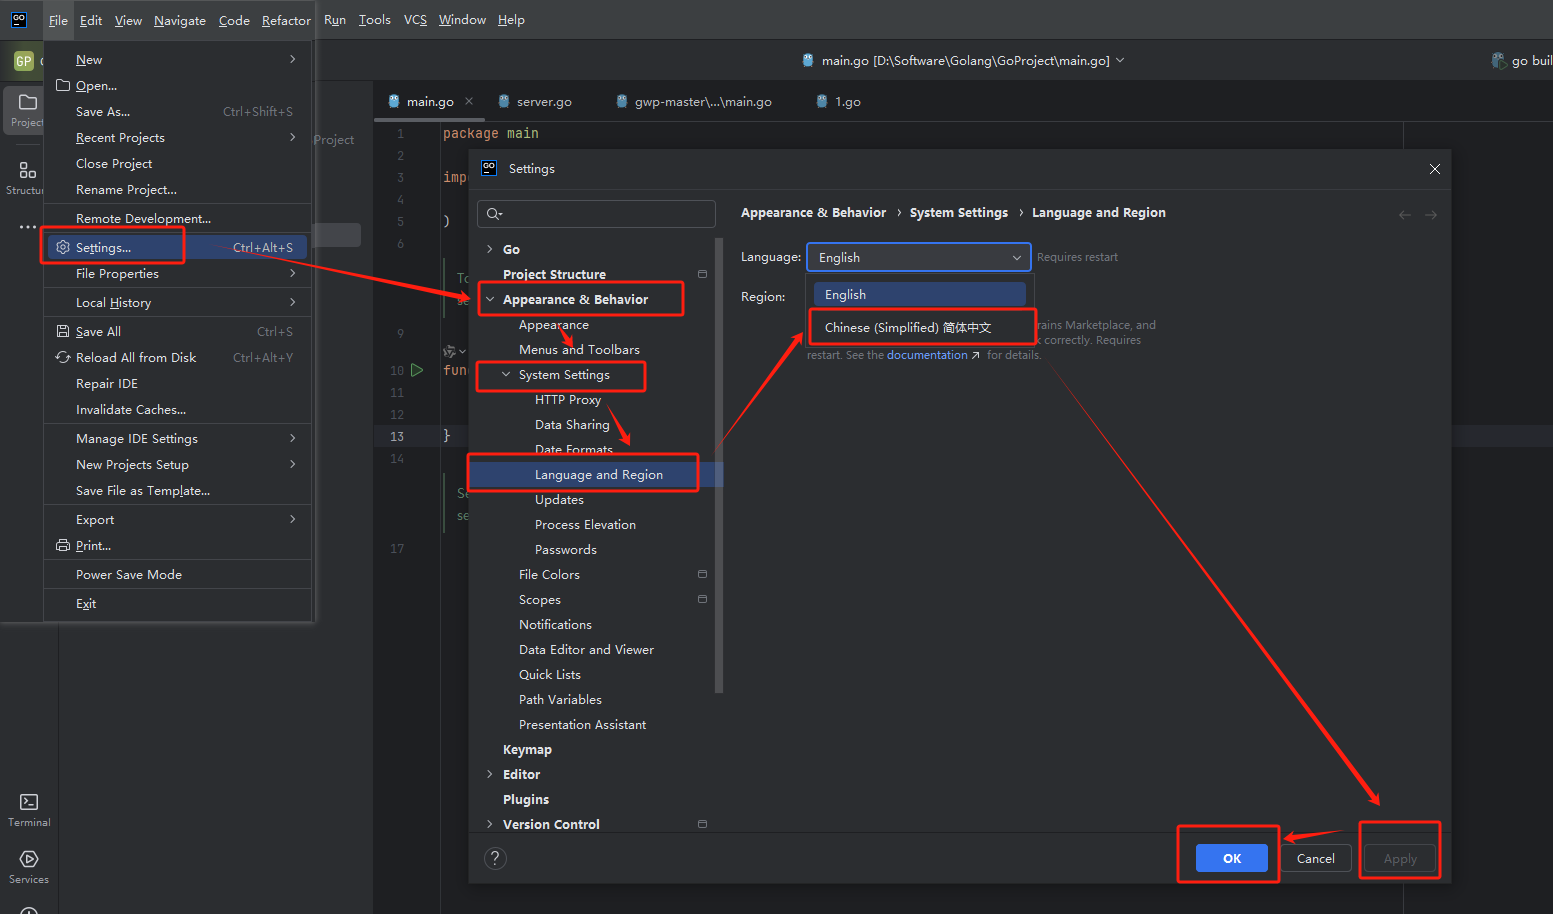Image resolution: width=1553 pixels, height=914 pixels.
Task: Focus the Settings search field
Action: tap(597, 214)
